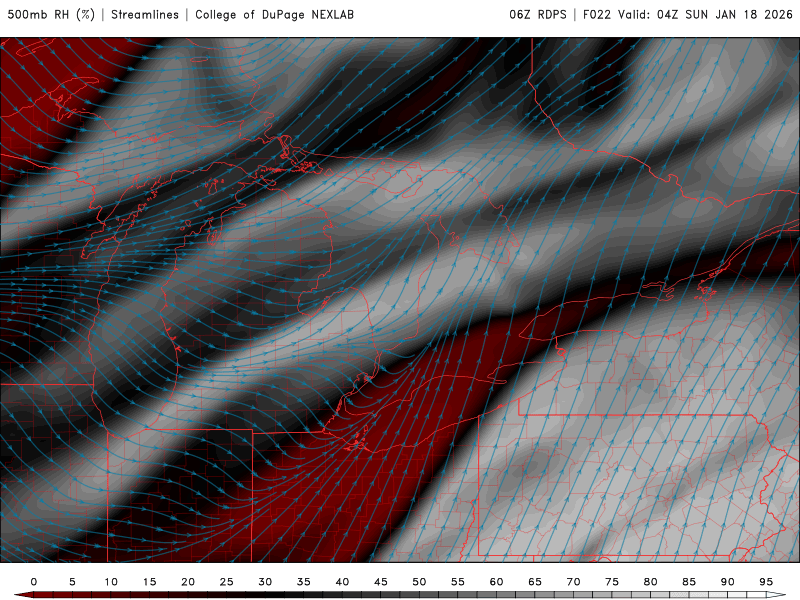Click the 'College of DuPage NEXLAB' text
Viewport: 800px width, 600px height.
[x=274, y=14]
